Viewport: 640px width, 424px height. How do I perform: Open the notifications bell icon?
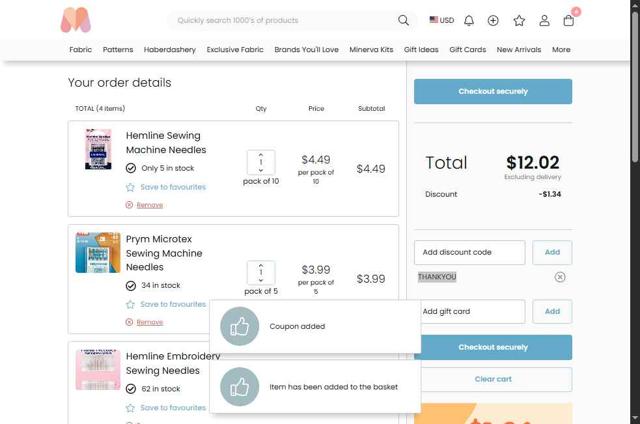pos(469,20)
